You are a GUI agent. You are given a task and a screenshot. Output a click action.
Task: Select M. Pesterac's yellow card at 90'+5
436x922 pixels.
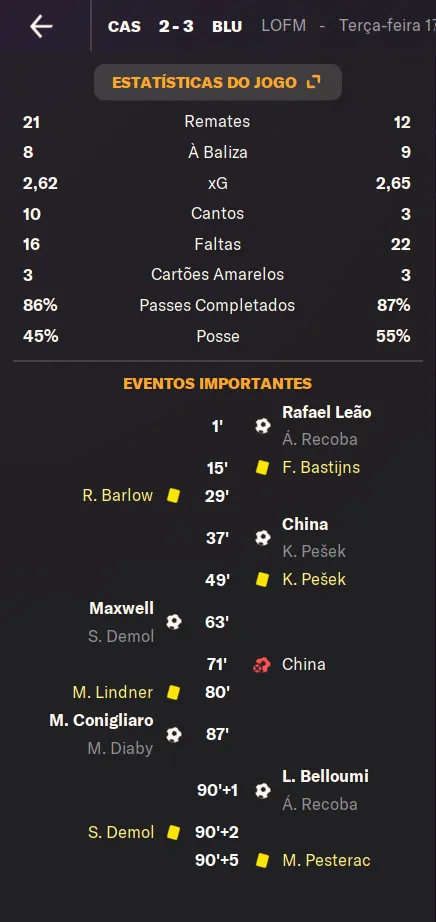(262, 860)
